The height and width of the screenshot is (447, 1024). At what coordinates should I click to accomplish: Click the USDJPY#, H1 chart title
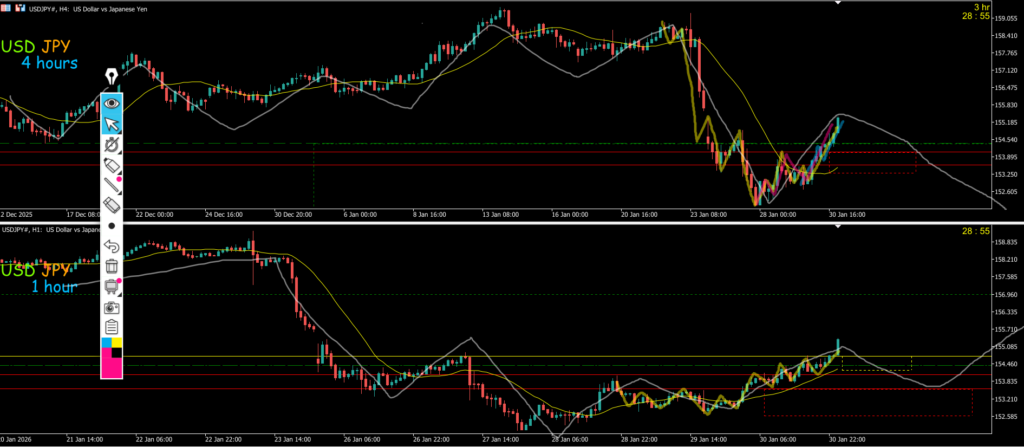[28, 230]
